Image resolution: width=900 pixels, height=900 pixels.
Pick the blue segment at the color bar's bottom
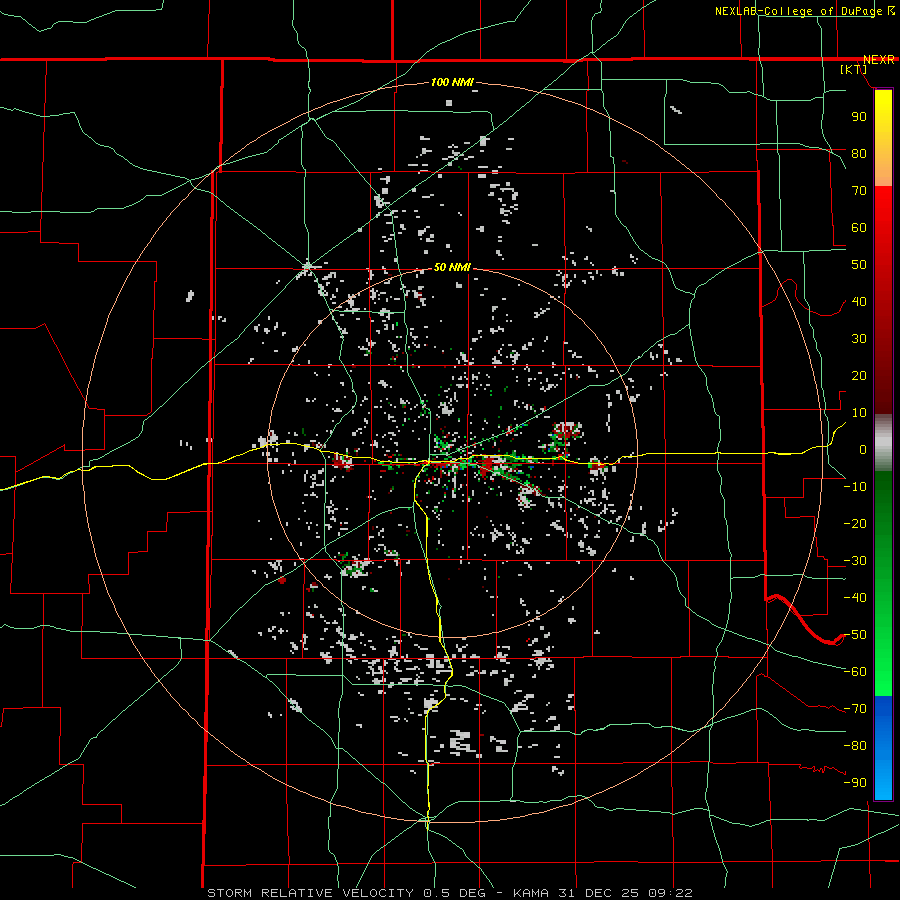pos(883,748)
